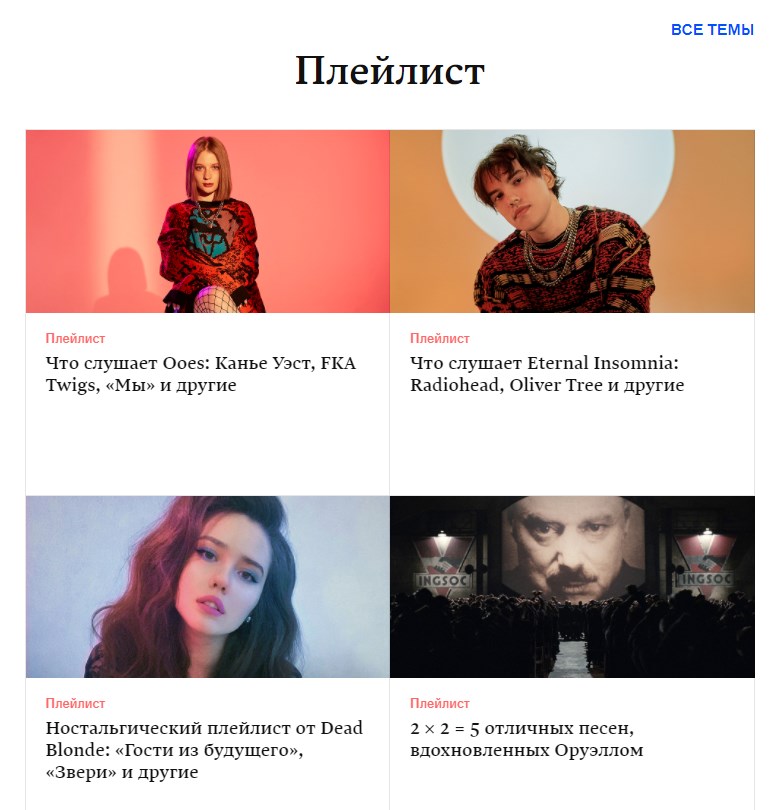The width and height of the screenshot is (779, 810).
Task: Open the Ooes article thumbnail image
Action: click(x=208, y=221)
